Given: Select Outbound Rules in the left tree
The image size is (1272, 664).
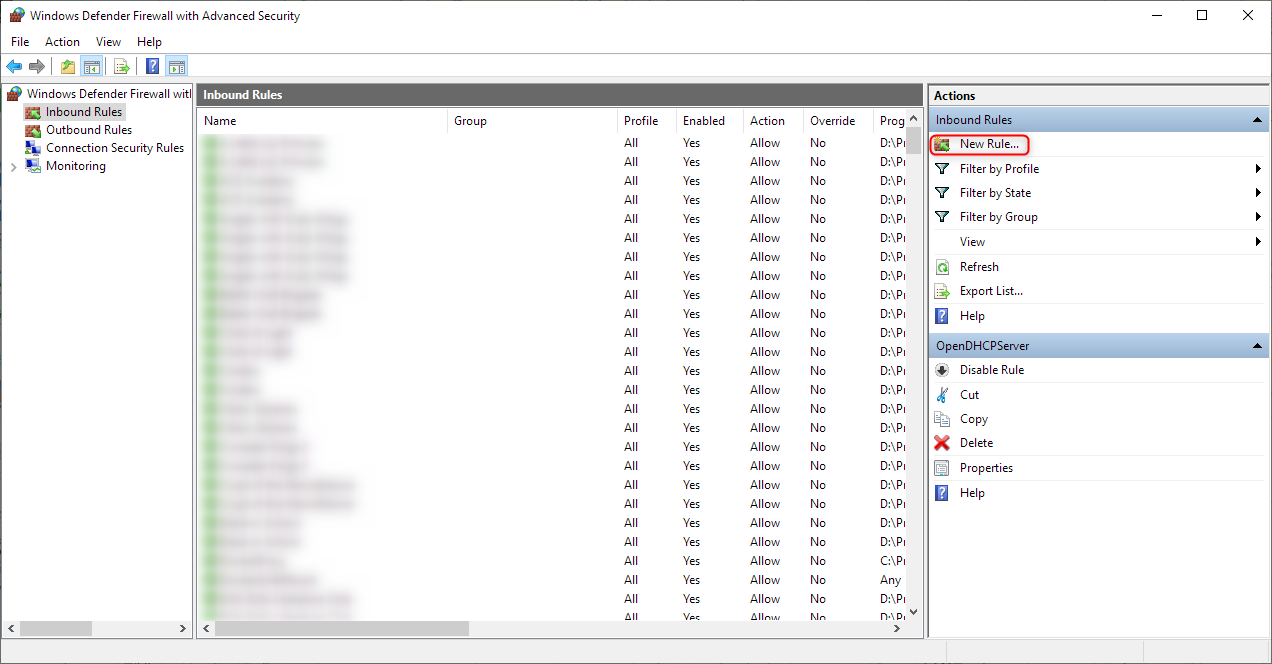Looking at the screenshot, I should pyautogui.click(x=88, y=129).
